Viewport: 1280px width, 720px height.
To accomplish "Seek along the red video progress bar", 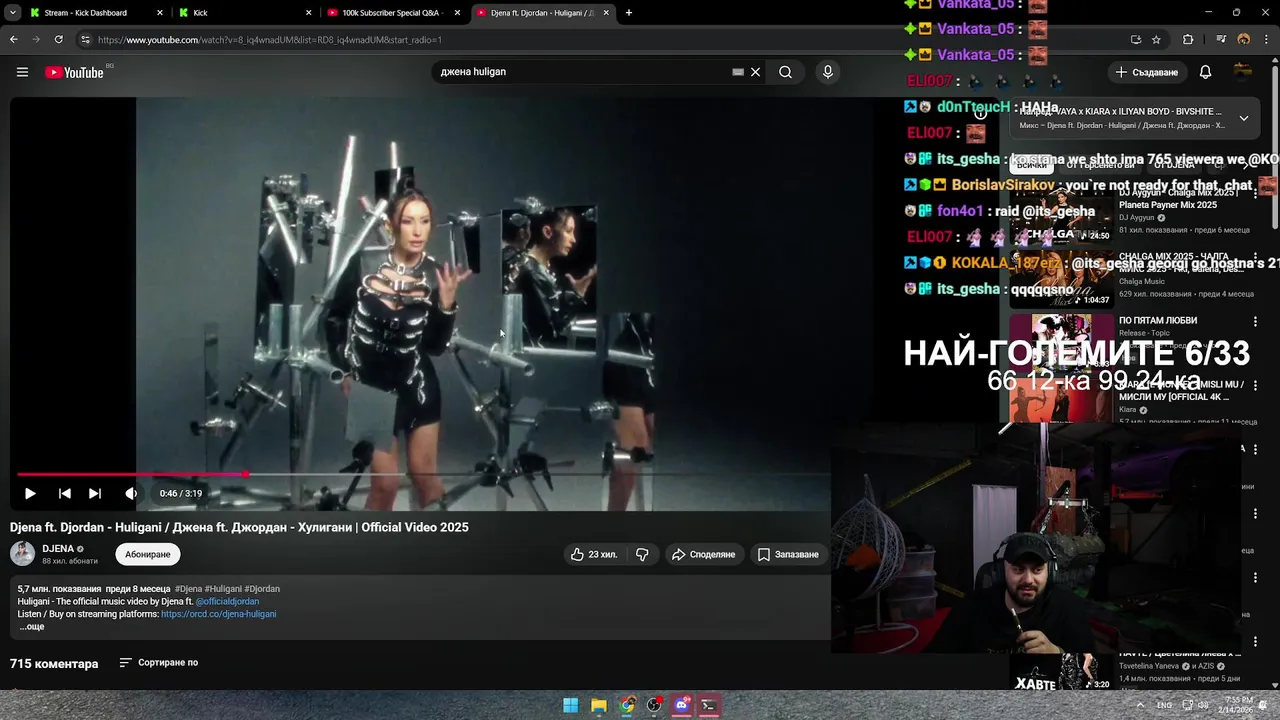I will click(x=423, y=474).
